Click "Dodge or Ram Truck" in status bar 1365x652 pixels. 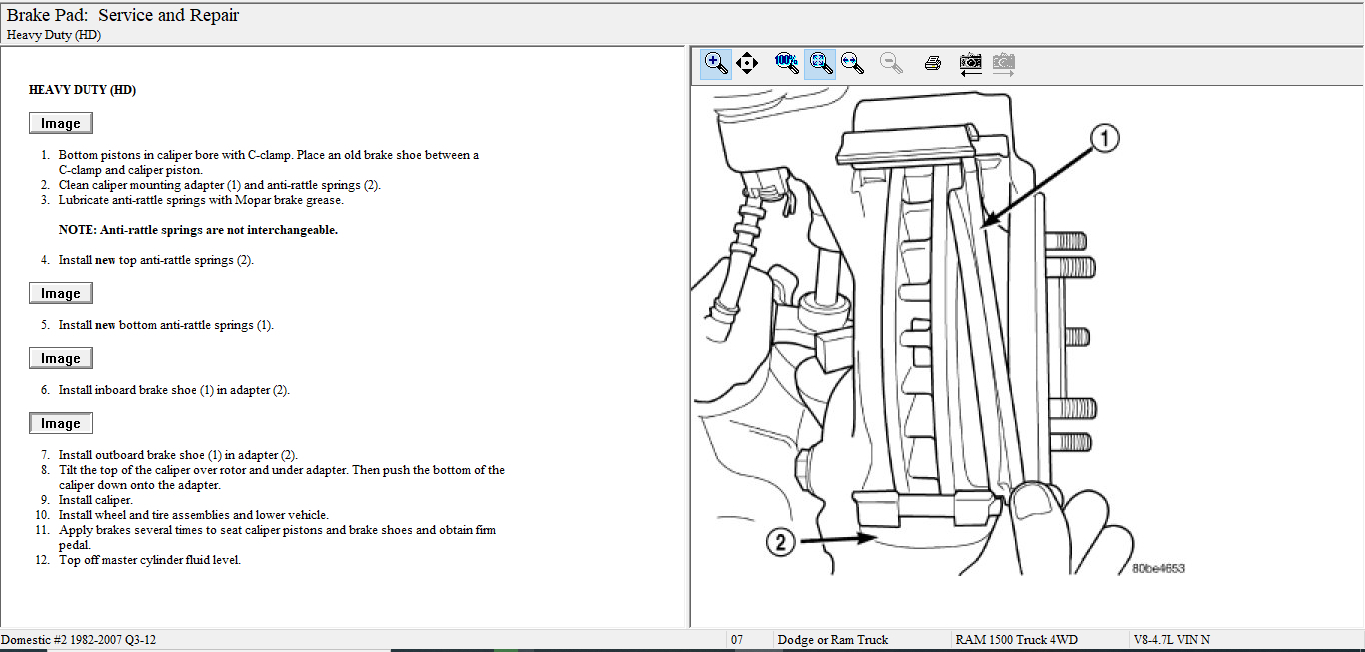point(832,640)
